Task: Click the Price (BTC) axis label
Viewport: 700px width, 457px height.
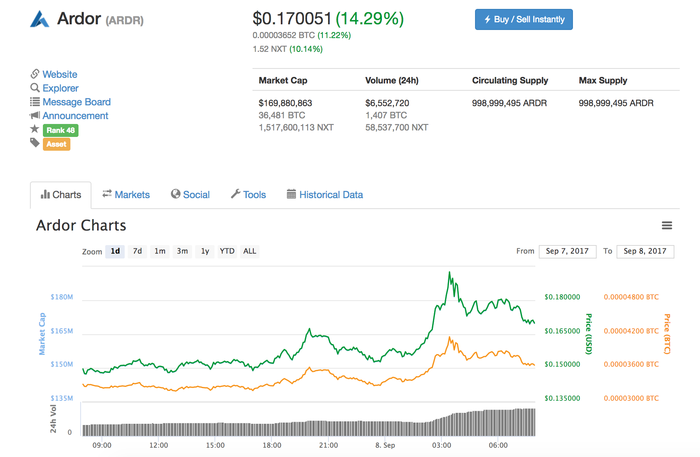Action: [x=667, y=334]
